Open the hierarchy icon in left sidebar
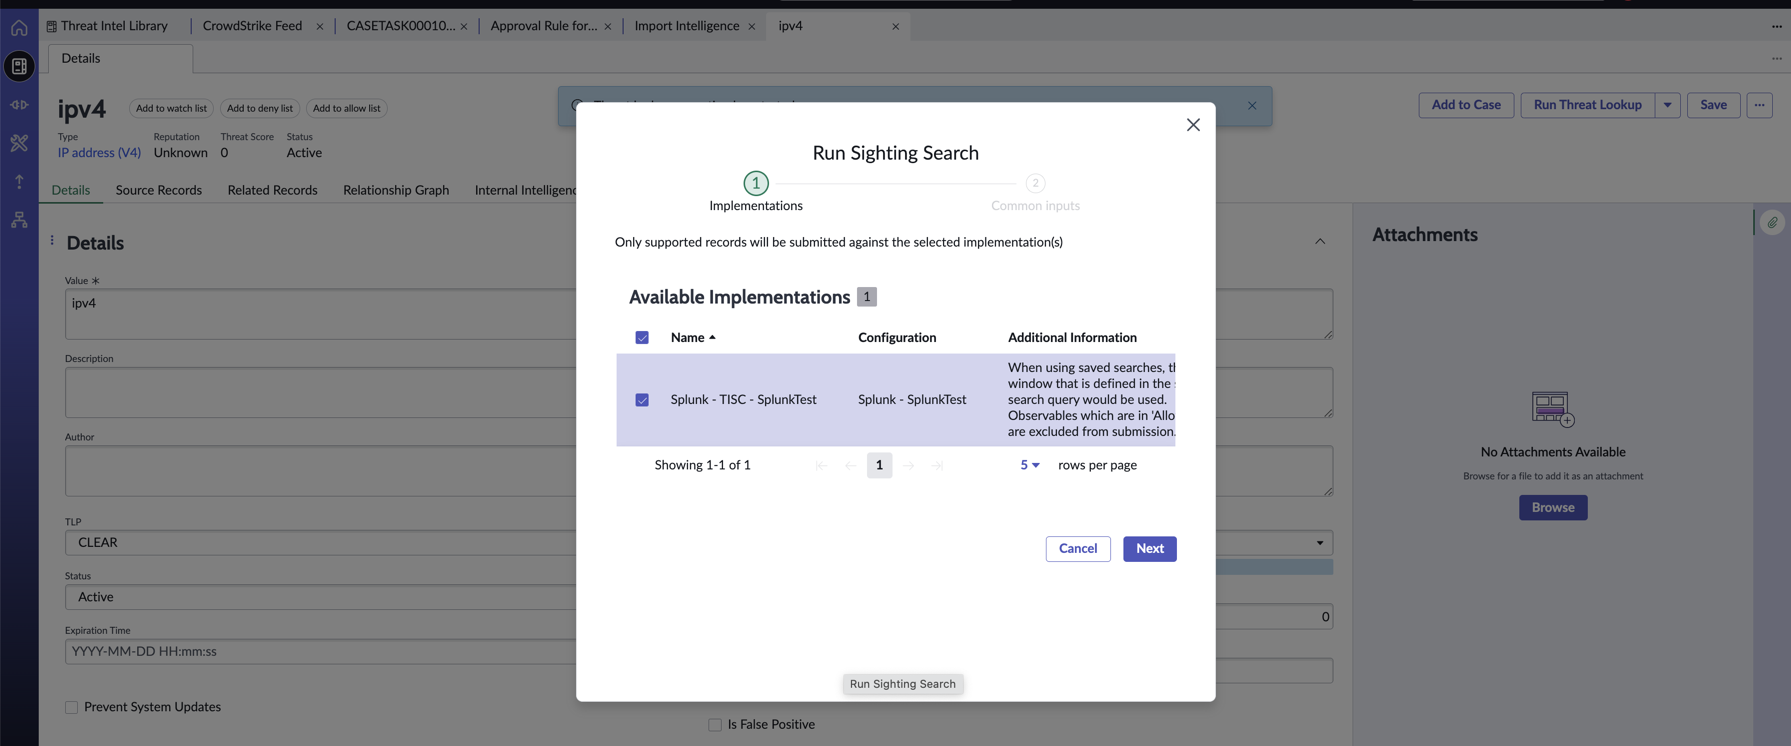This screenshot has width=1791, height=746. coord(19,220)
